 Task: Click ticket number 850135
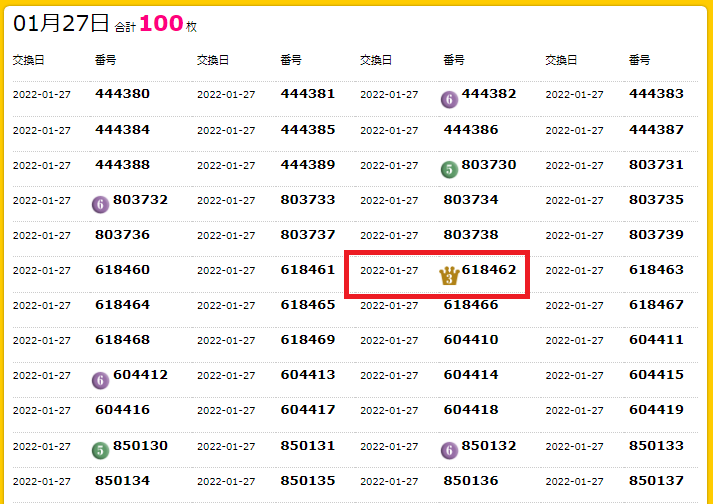click(307, 480)
